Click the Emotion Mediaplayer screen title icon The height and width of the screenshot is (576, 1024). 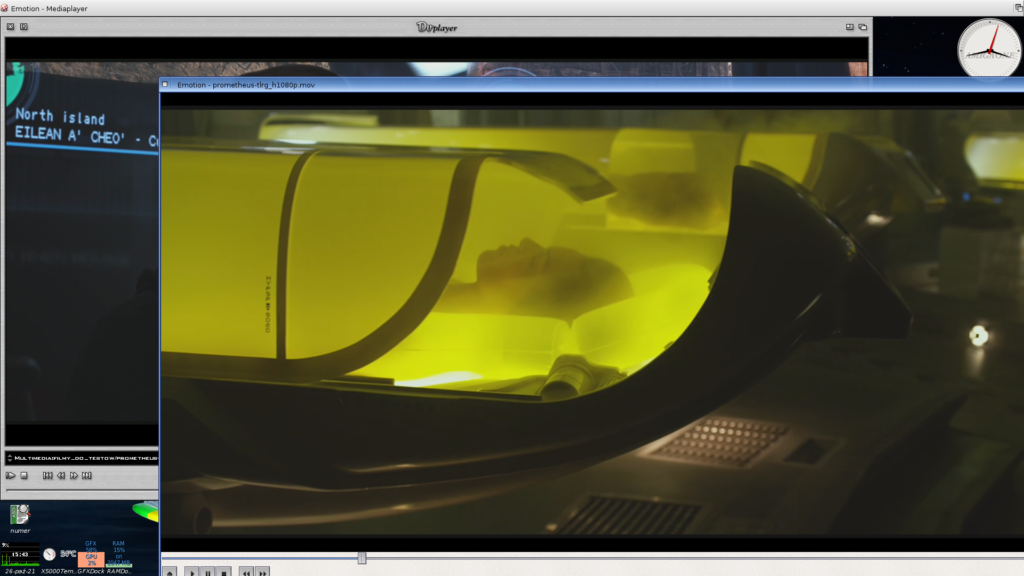pos(5,8)
